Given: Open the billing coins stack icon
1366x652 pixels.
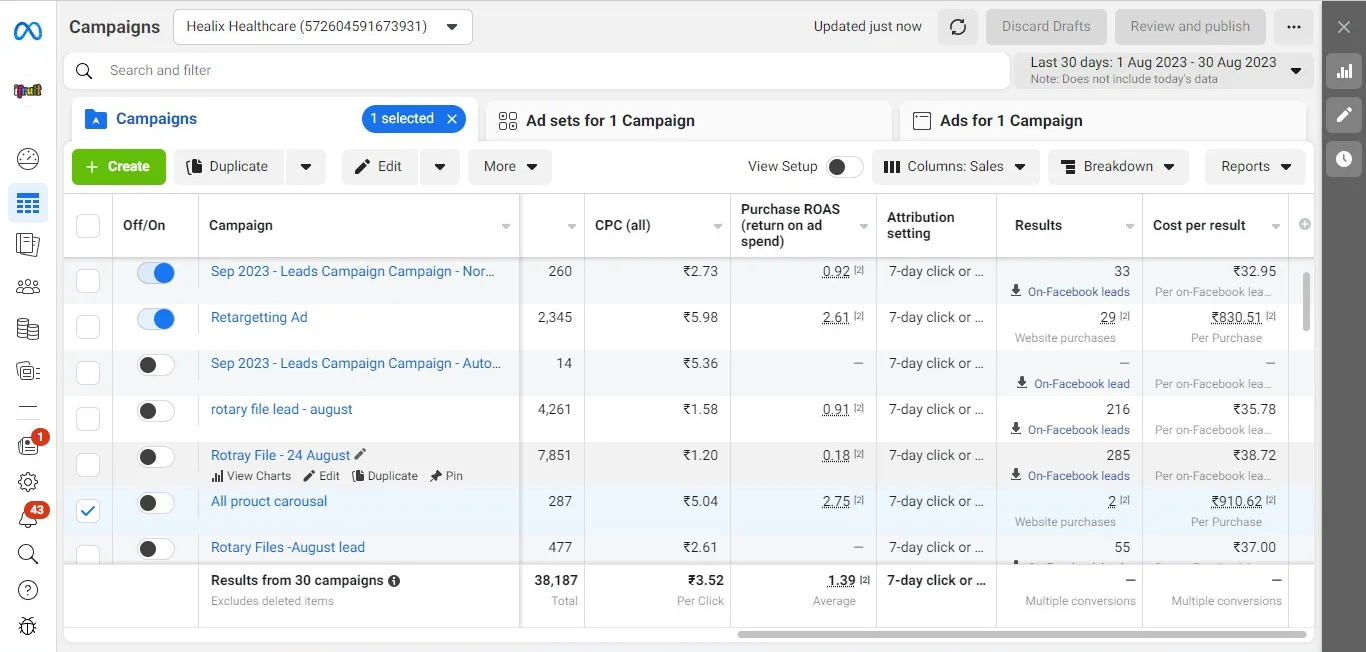Looking at the screenshot, I should pyautogui.click(x=28, y=329).
